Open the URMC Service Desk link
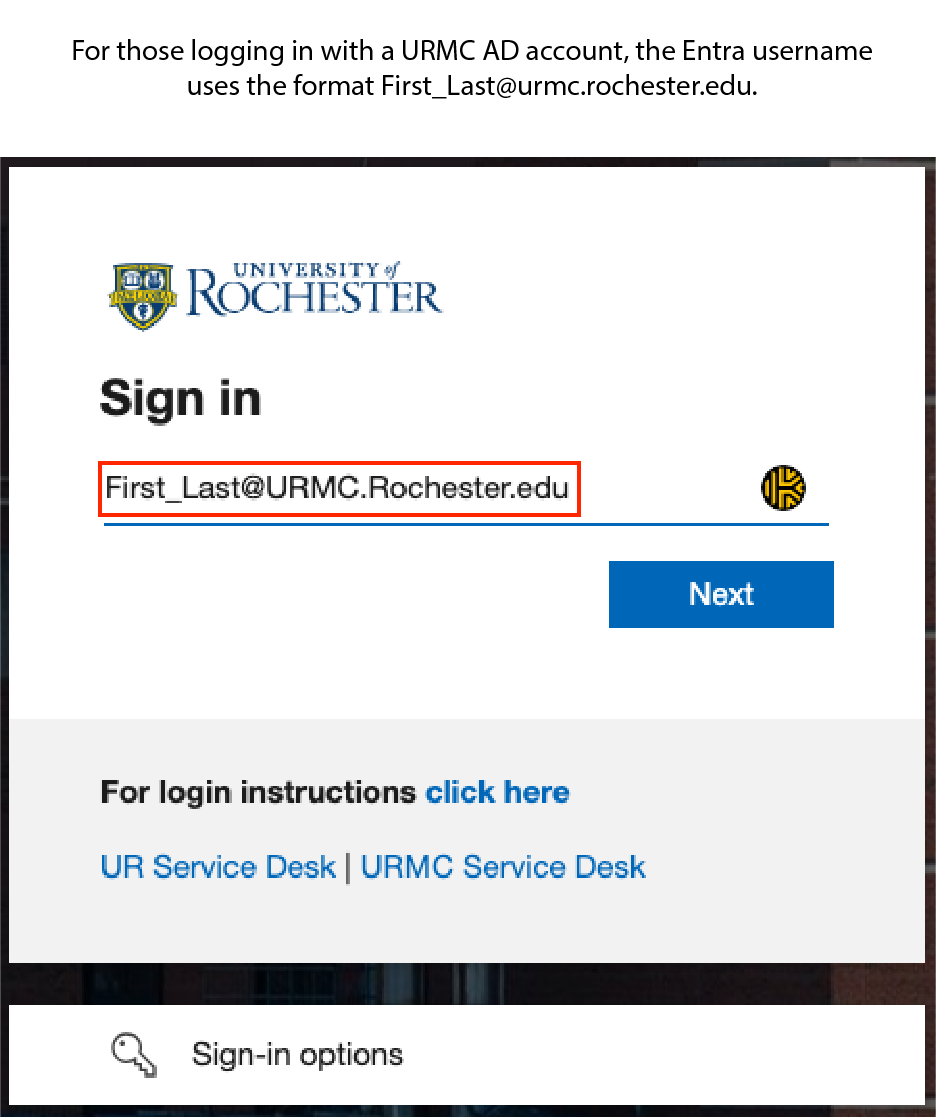The image size is (936, 1118). point(503,867)
